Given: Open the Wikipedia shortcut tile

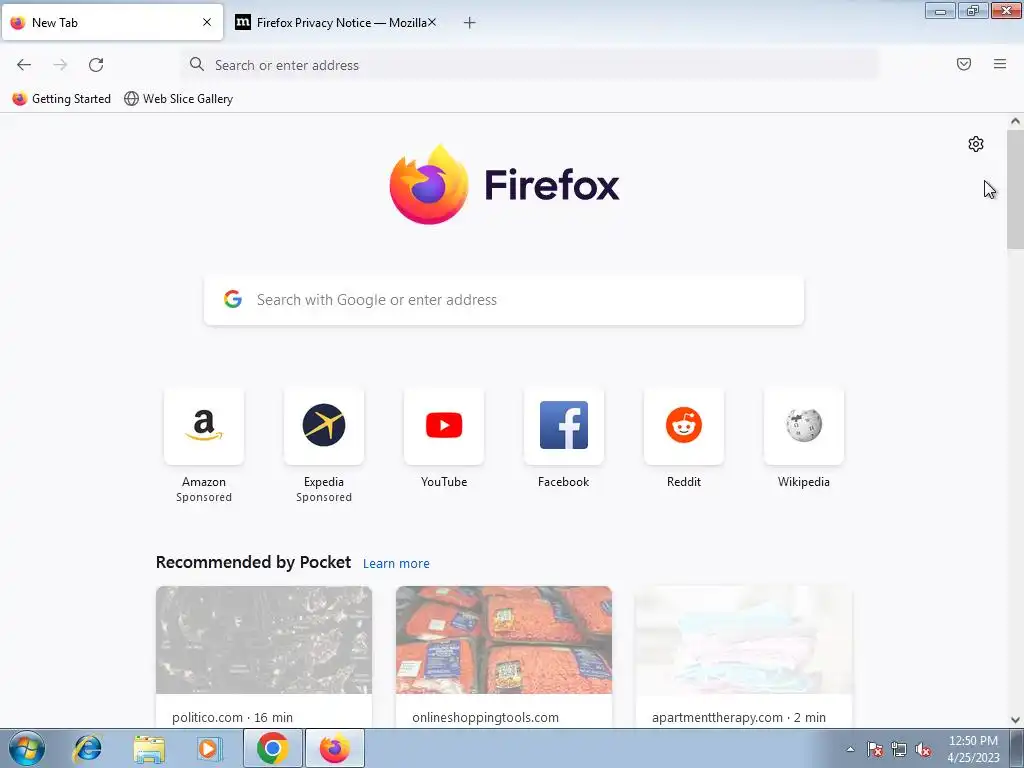Looking at the screenshot, I should pos(804,426).
